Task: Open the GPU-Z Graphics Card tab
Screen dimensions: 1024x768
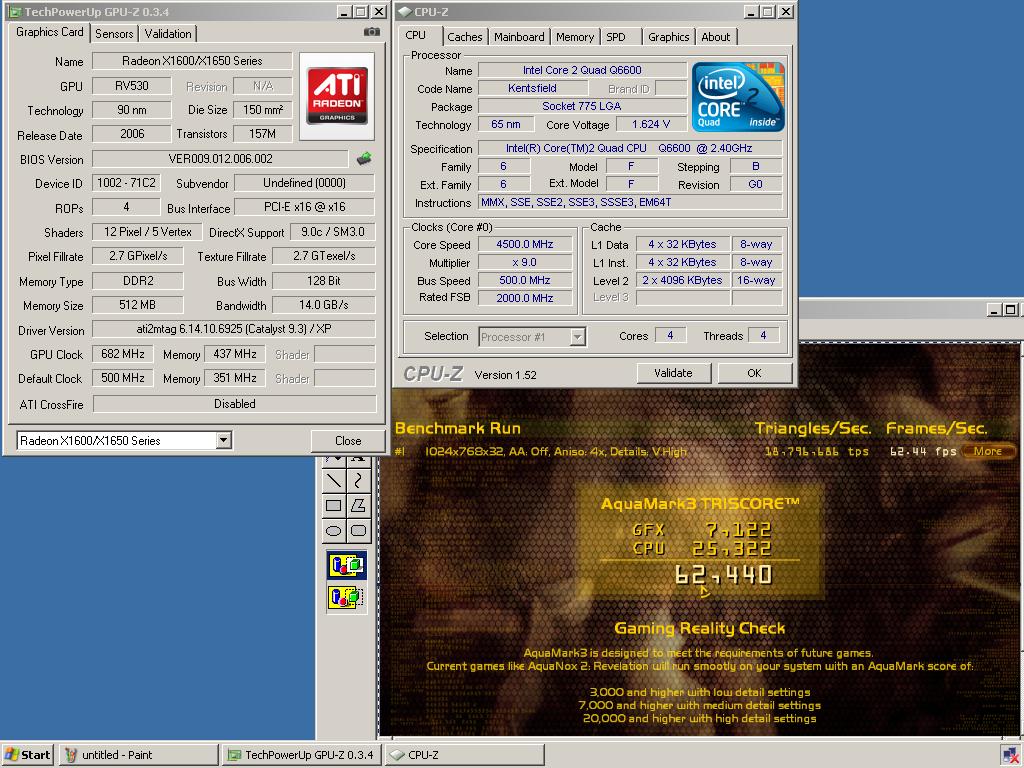Action: (x=50, y=32)
